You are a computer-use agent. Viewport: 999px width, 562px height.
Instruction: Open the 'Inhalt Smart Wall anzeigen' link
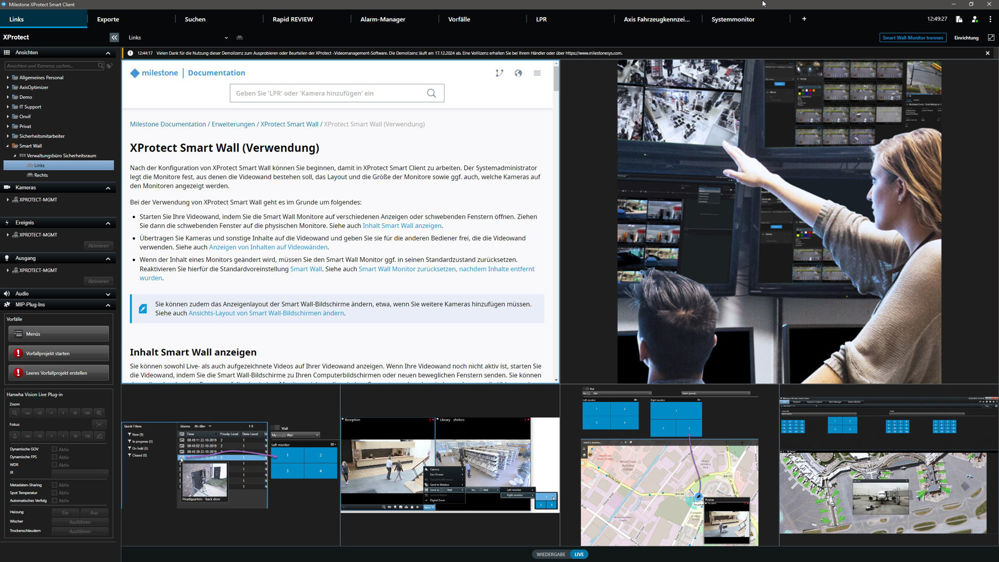point(402,226)
